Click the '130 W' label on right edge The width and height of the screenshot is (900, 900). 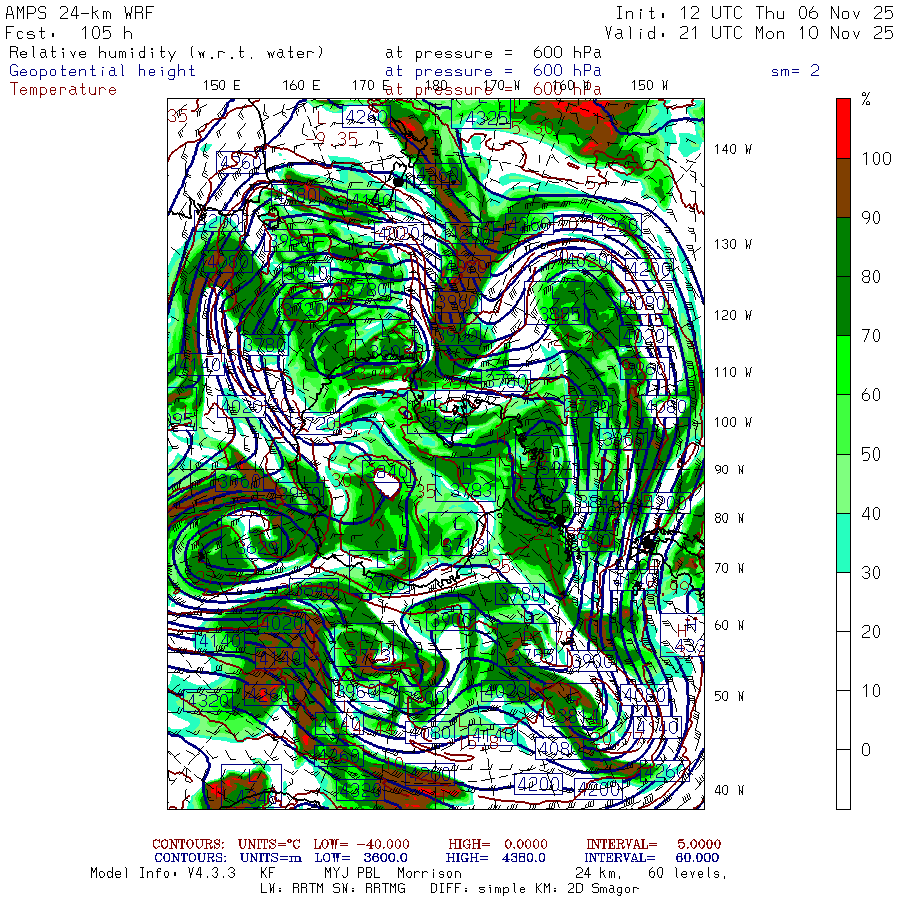pyautogui.click(x=733, y=245)
